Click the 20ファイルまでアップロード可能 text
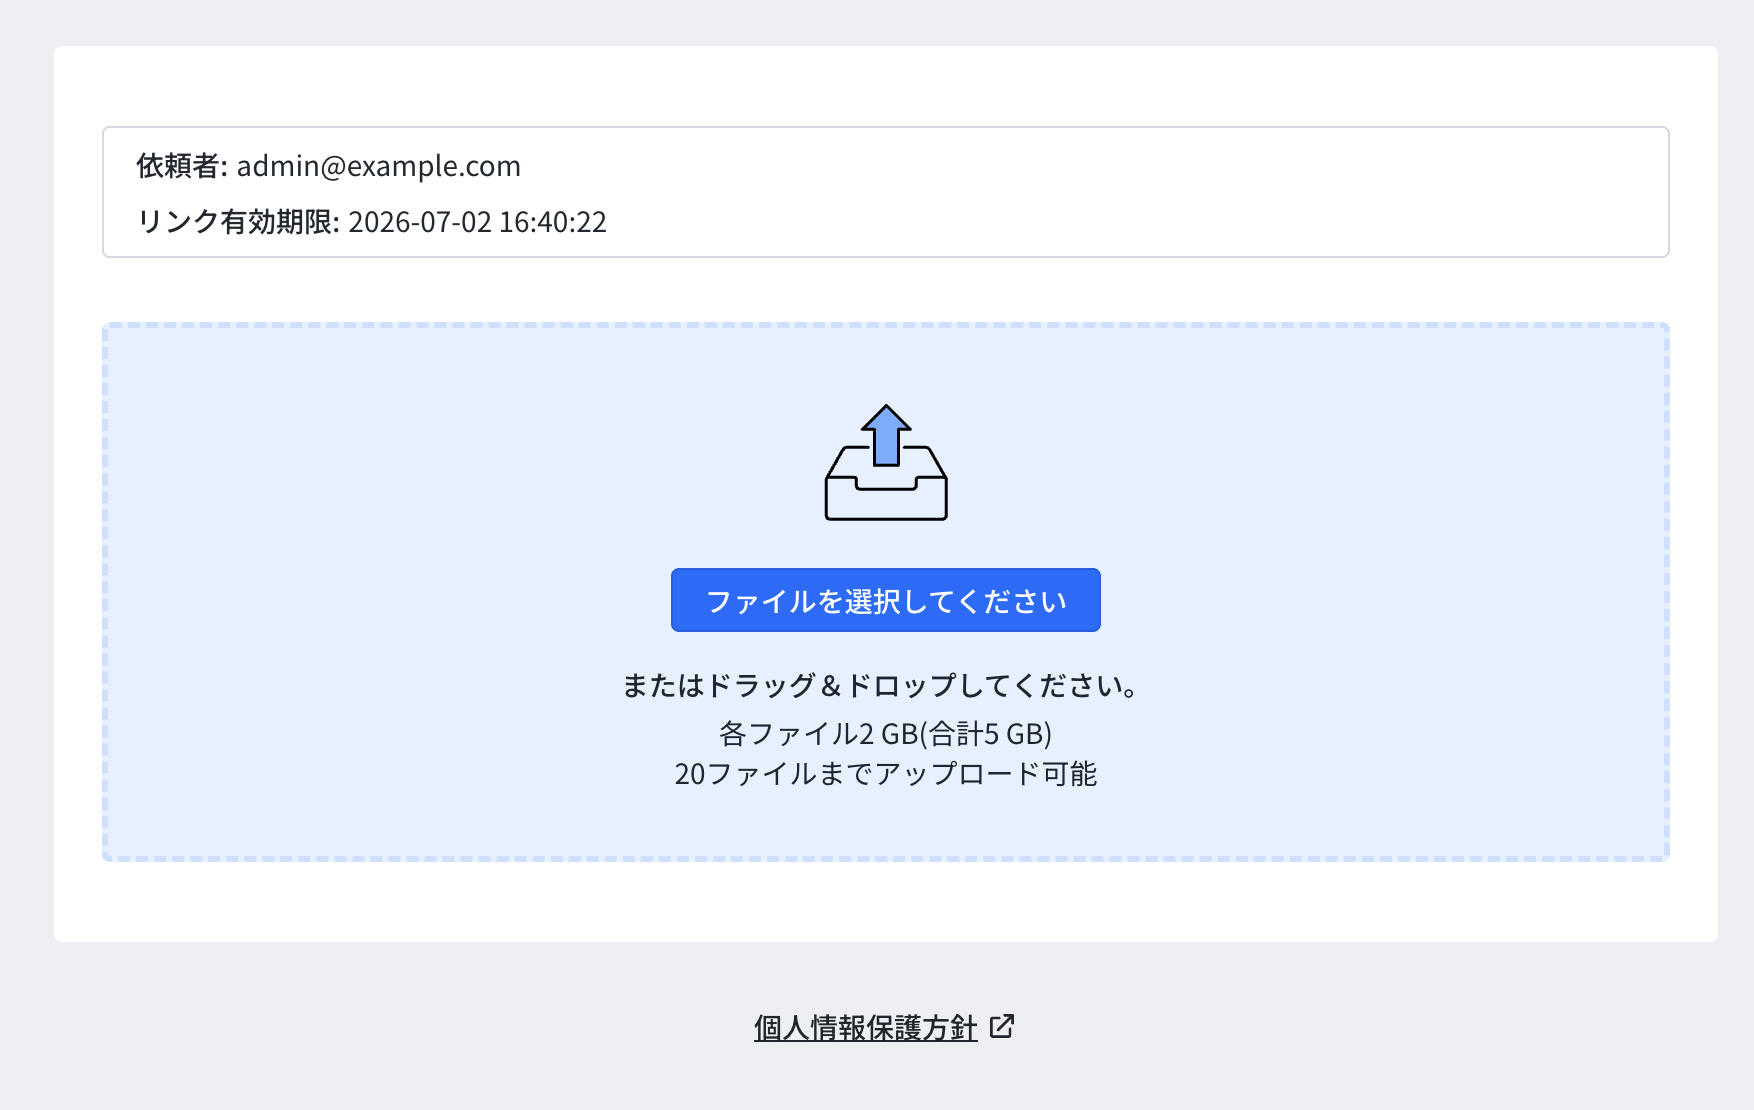This screenshot has height=1110, width=1754. (x=885, y=774)
